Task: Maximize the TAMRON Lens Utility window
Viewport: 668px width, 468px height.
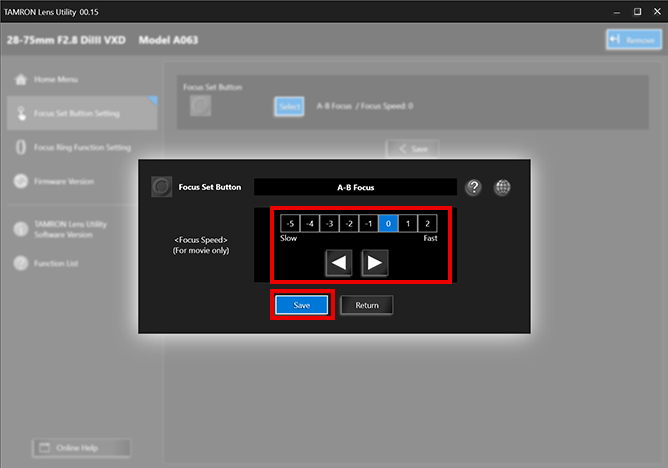Action: click(x=637, y=11)
